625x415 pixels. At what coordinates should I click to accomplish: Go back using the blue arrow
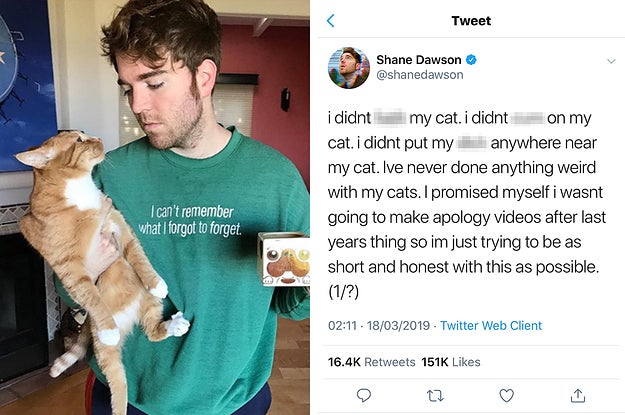331,20
